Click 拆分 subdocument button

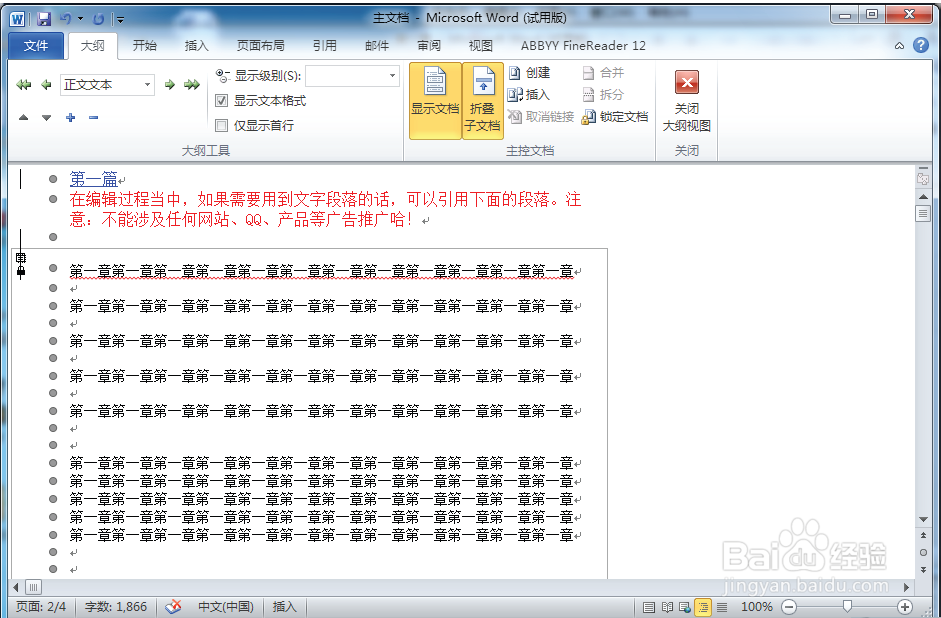tap(603, 95)
